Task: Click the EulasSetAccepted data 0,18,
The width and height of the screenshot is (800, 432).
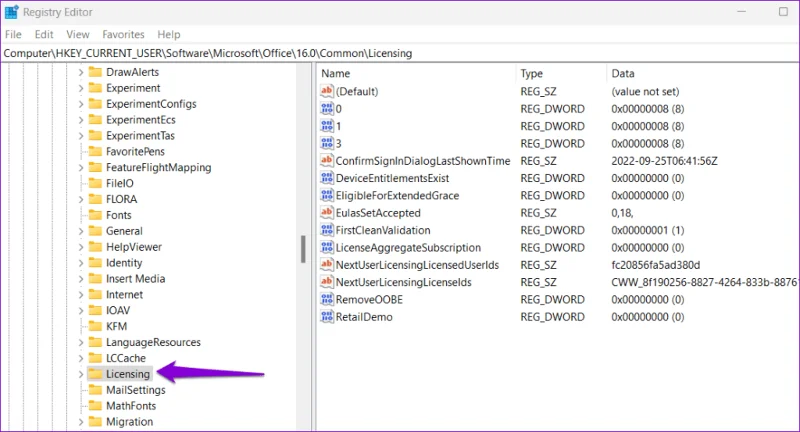Action: [x=622, y=213]
